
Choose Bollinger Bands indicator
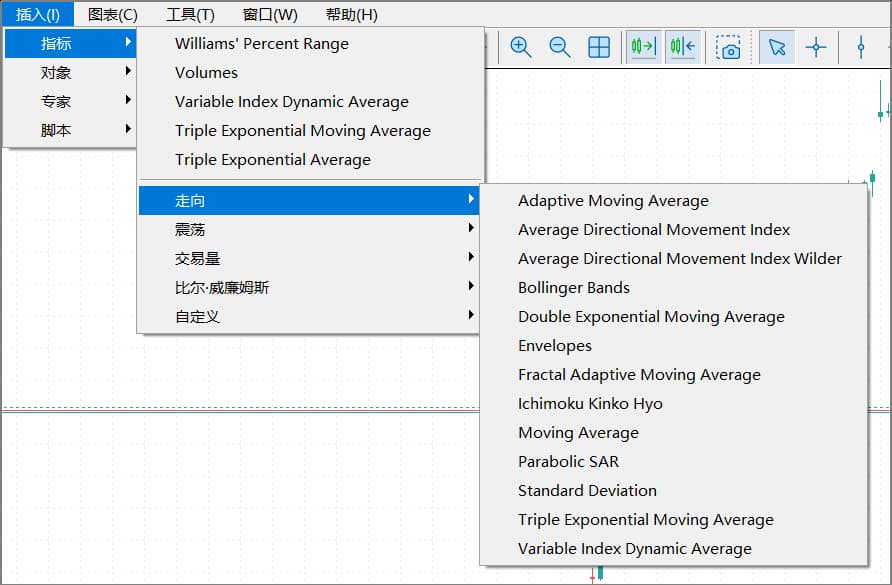tap(574, 288)
